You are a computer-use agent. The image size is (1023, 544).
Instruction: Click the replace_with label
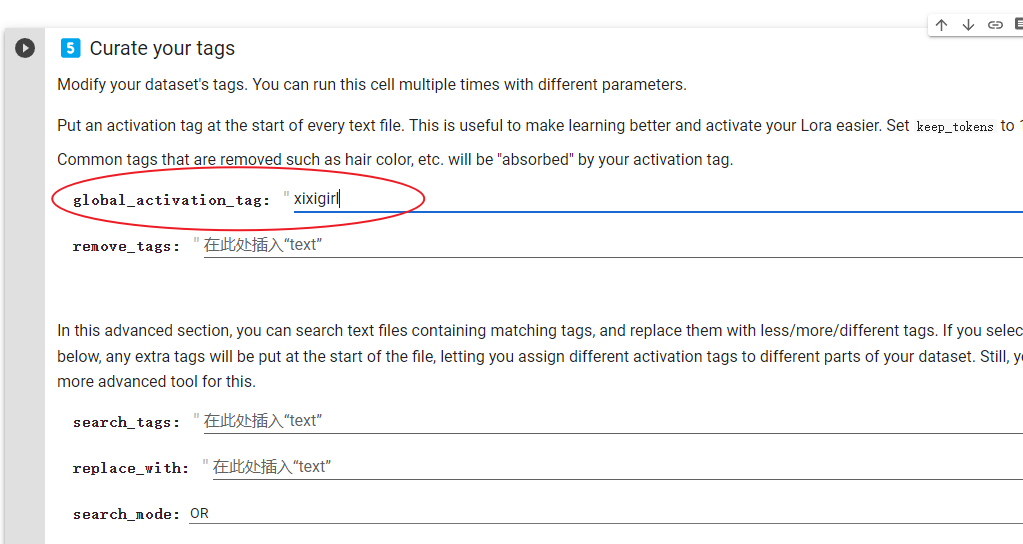(131, 468)
